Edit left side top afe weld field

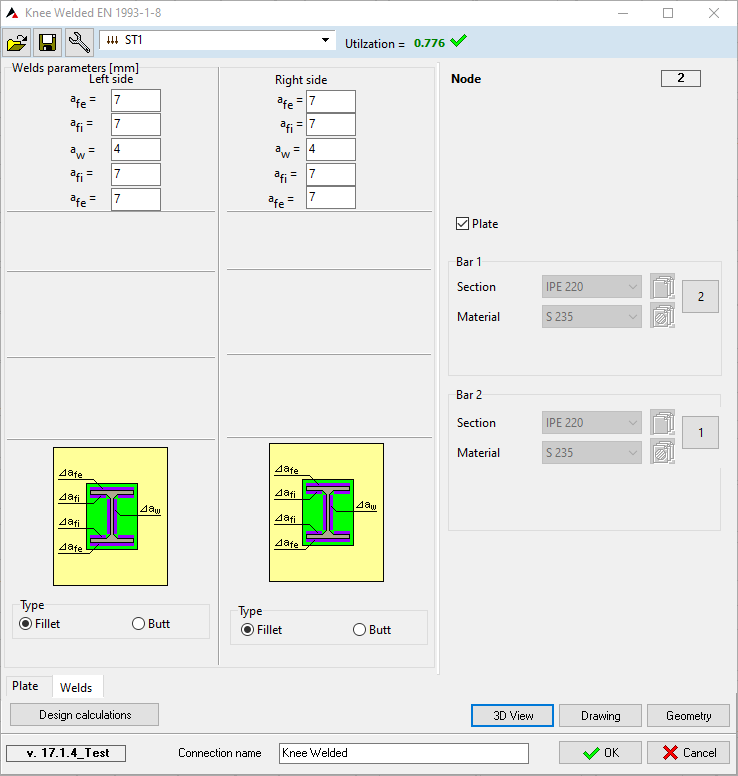(x=136, y=100)
